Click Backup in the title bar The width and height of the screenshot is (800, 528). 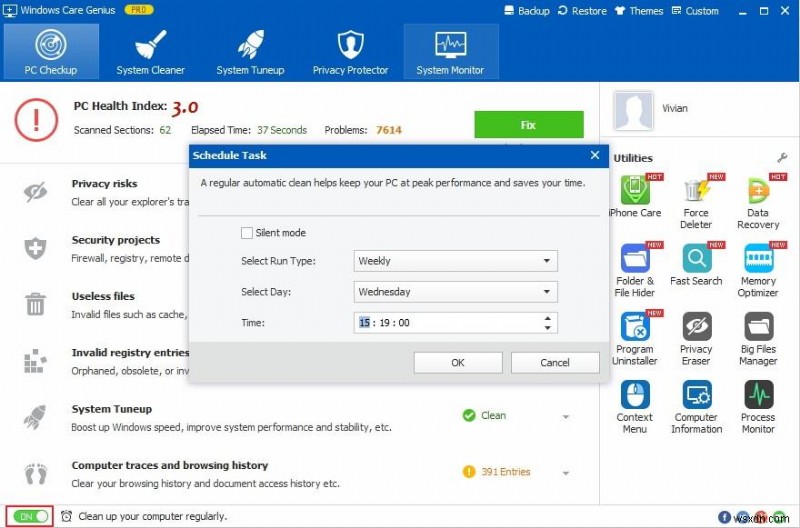pyautogui.click(x=527, y=11)
